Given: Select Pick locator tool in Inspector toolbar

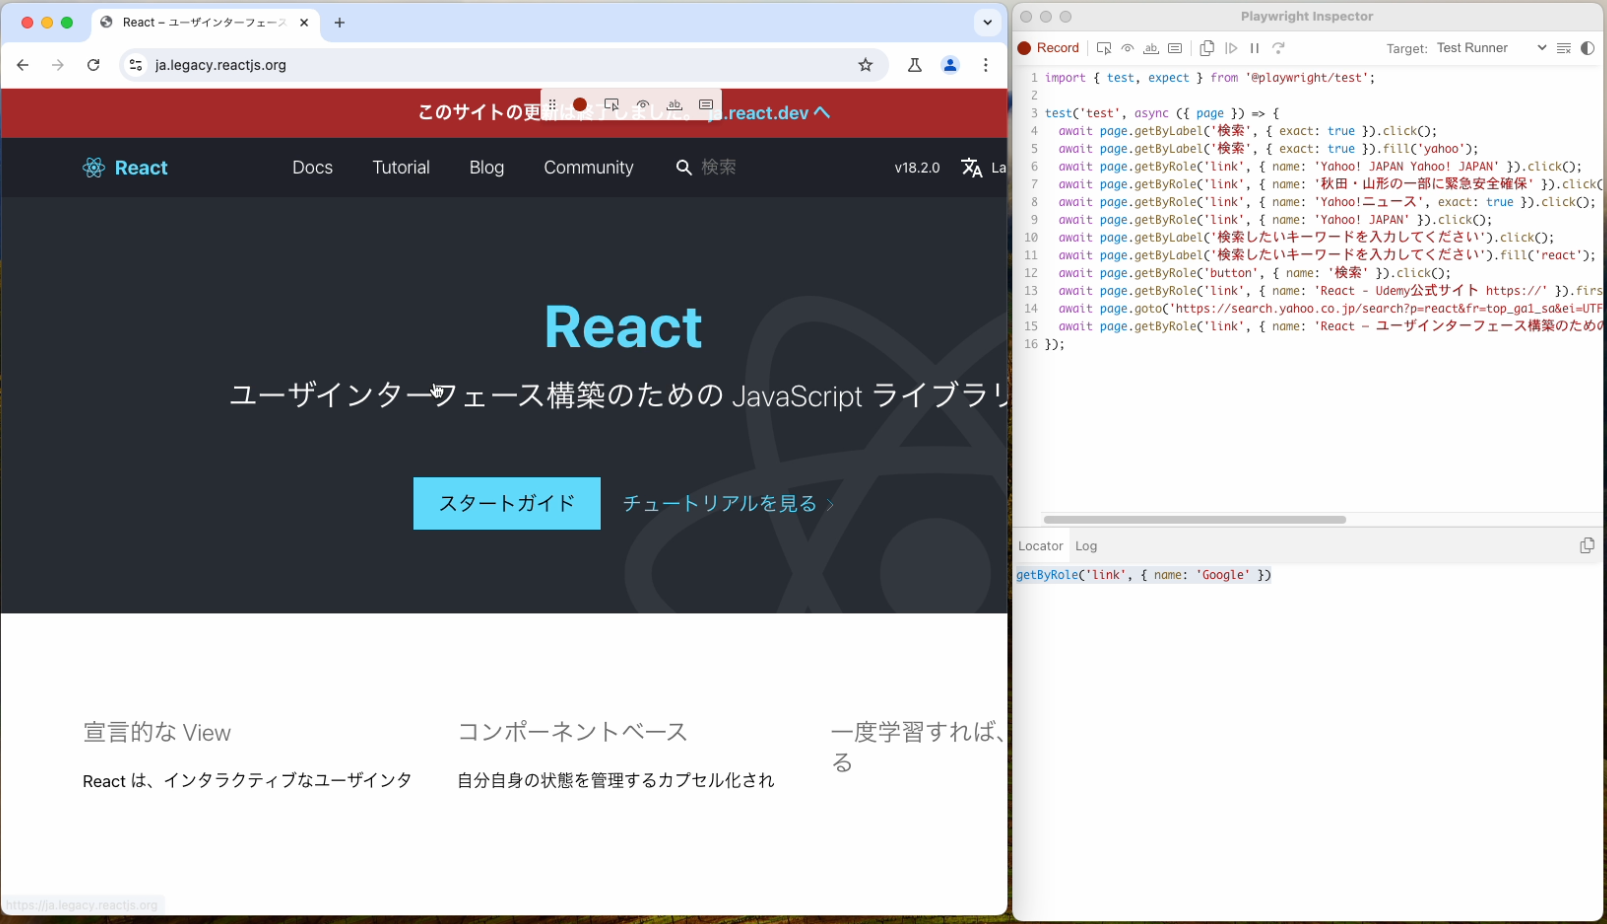Looking at the screenshot, I should click(x=1104, y=48).
